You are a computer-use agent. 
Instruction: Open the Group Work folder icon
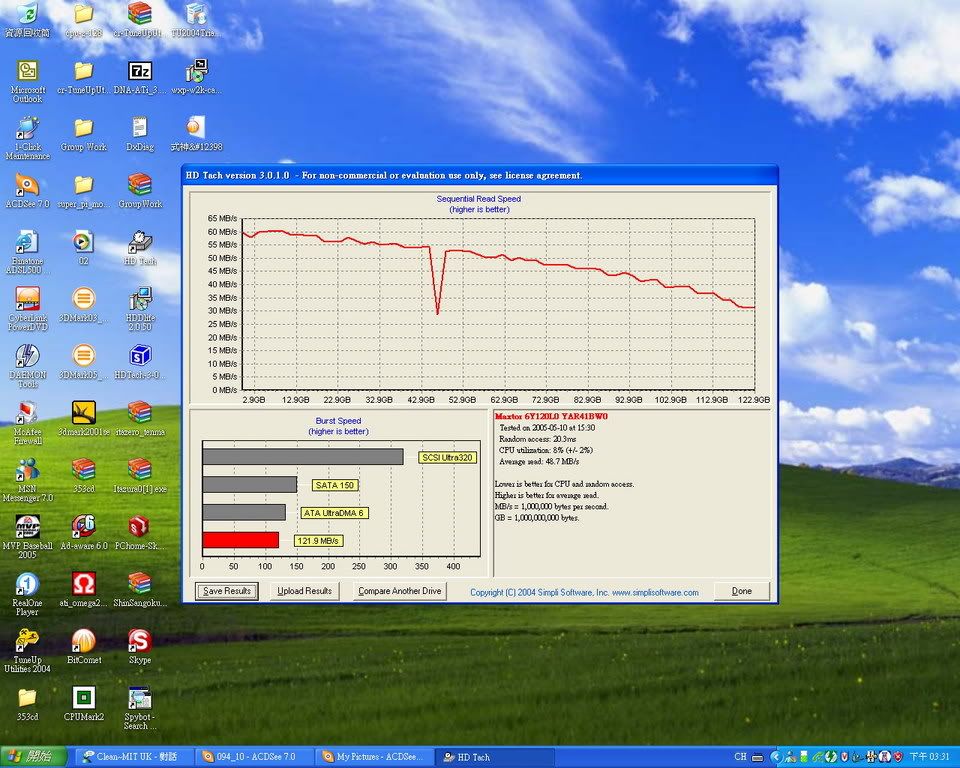(x=83, y=134)
